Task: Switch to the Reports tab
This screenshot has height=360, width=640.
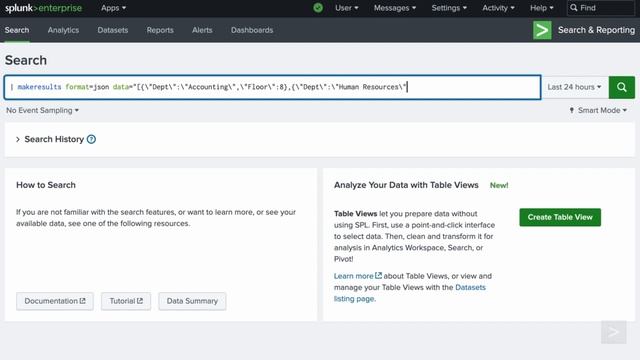Action: [x=160, y=30]
